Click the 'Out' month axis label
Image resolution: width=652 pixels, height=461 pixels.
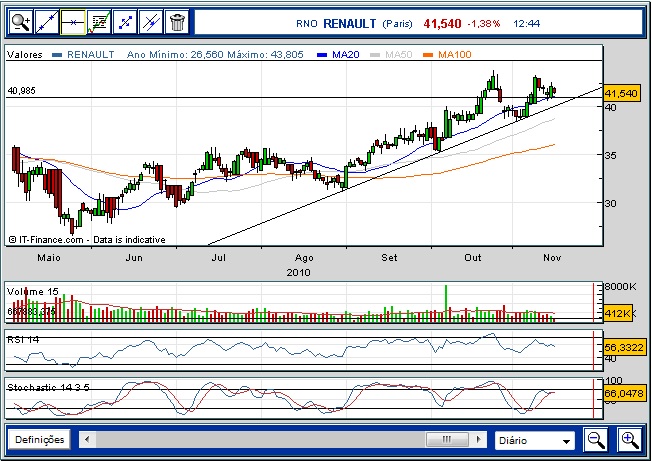(x=473, y=258)
